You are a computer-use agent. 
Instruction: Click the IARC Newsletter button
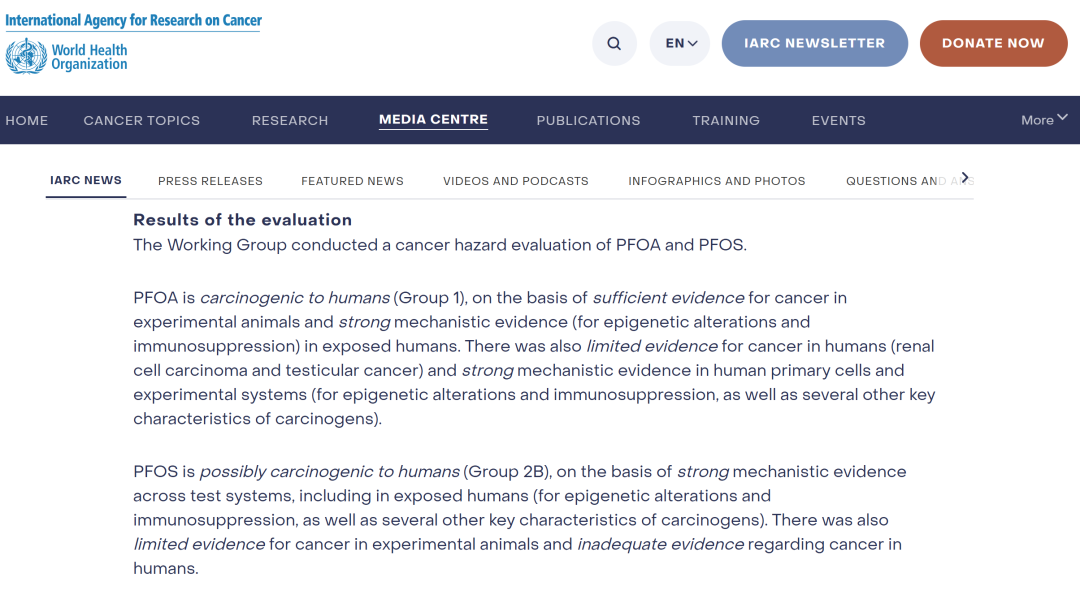814,44
